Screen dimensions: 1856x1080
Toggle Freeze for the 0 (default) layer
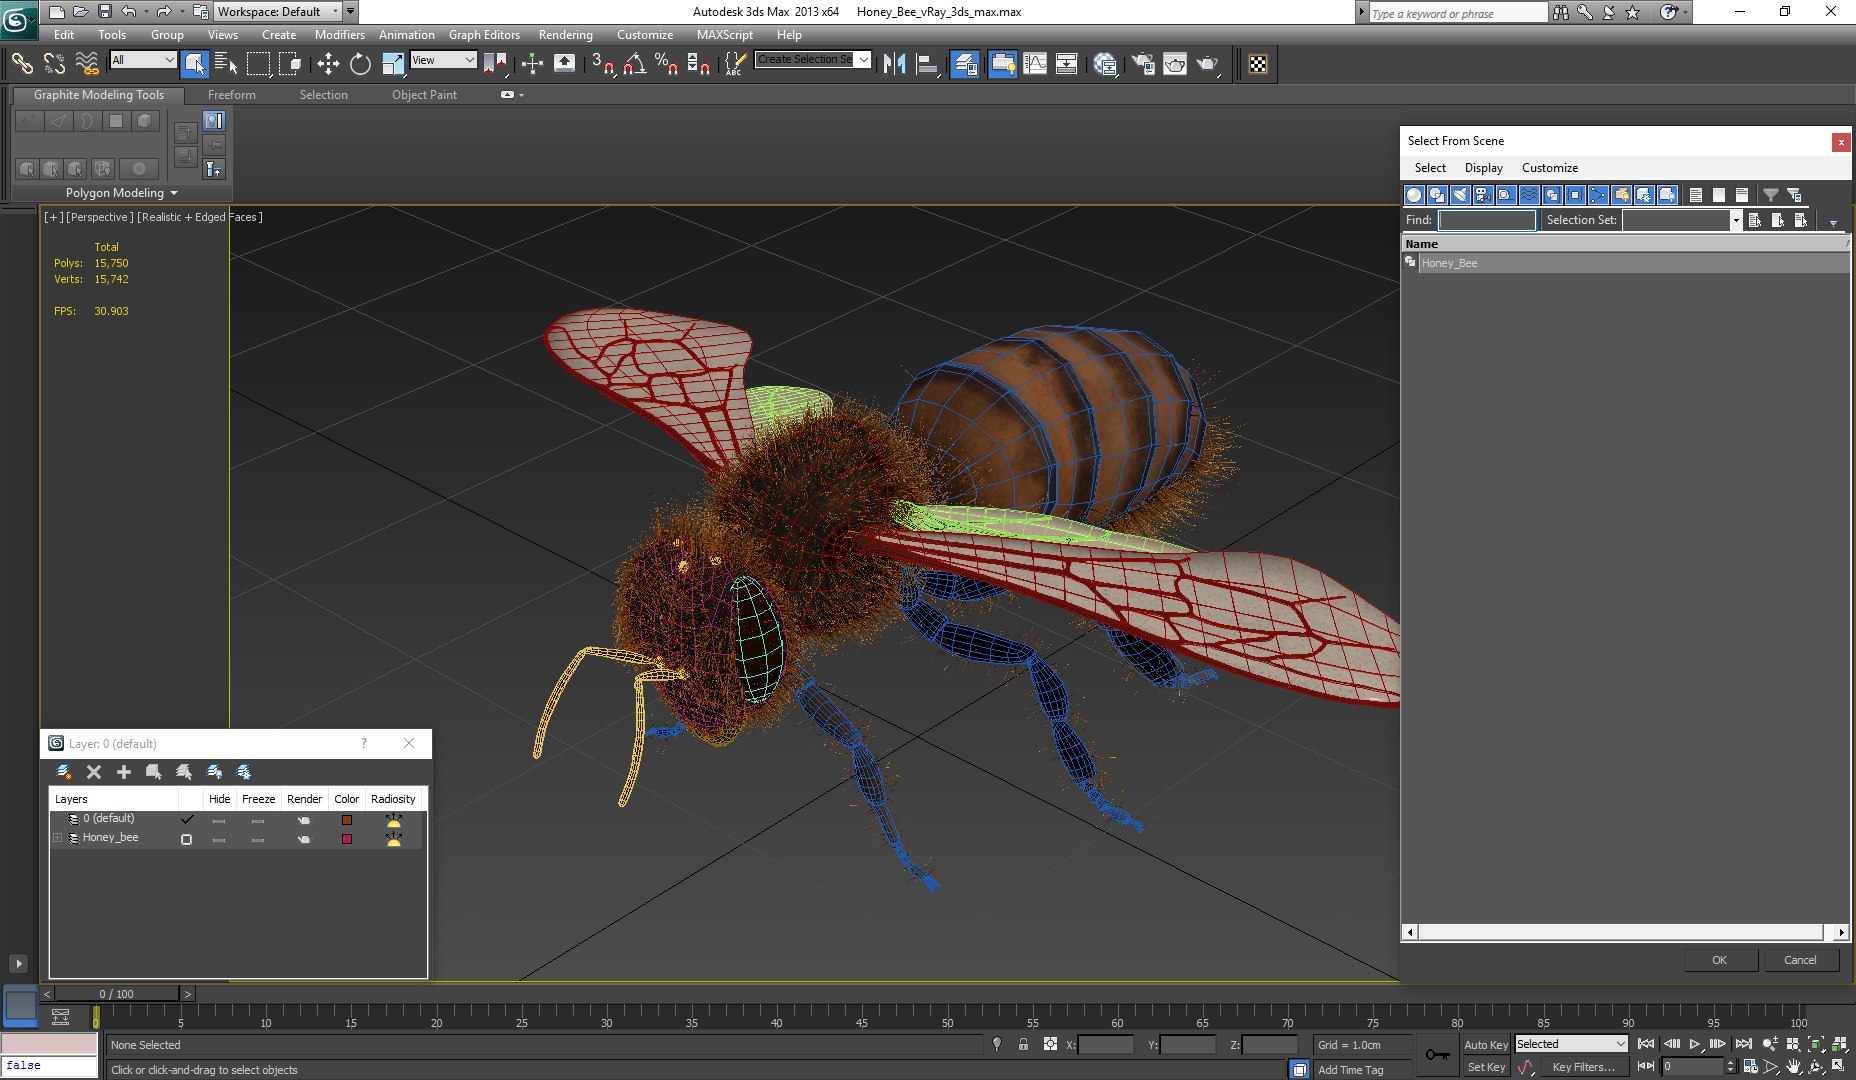point(258,820)
